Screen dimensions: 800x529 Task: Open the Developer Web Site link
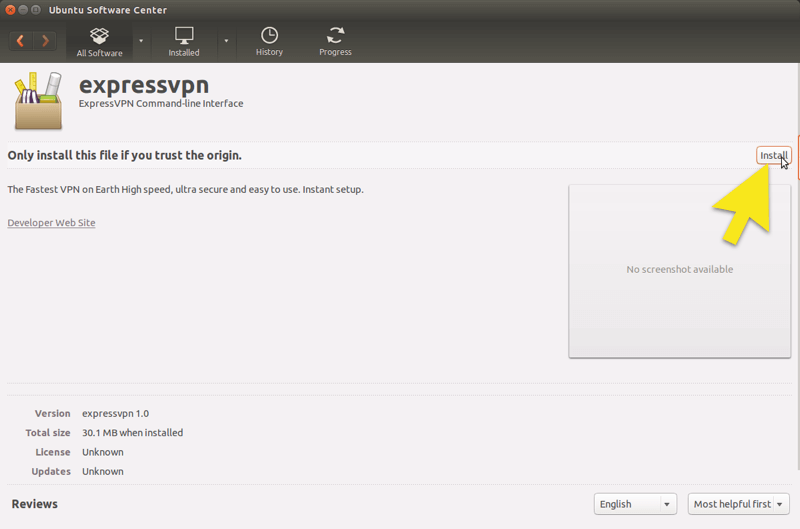click(x=51, y=223)
